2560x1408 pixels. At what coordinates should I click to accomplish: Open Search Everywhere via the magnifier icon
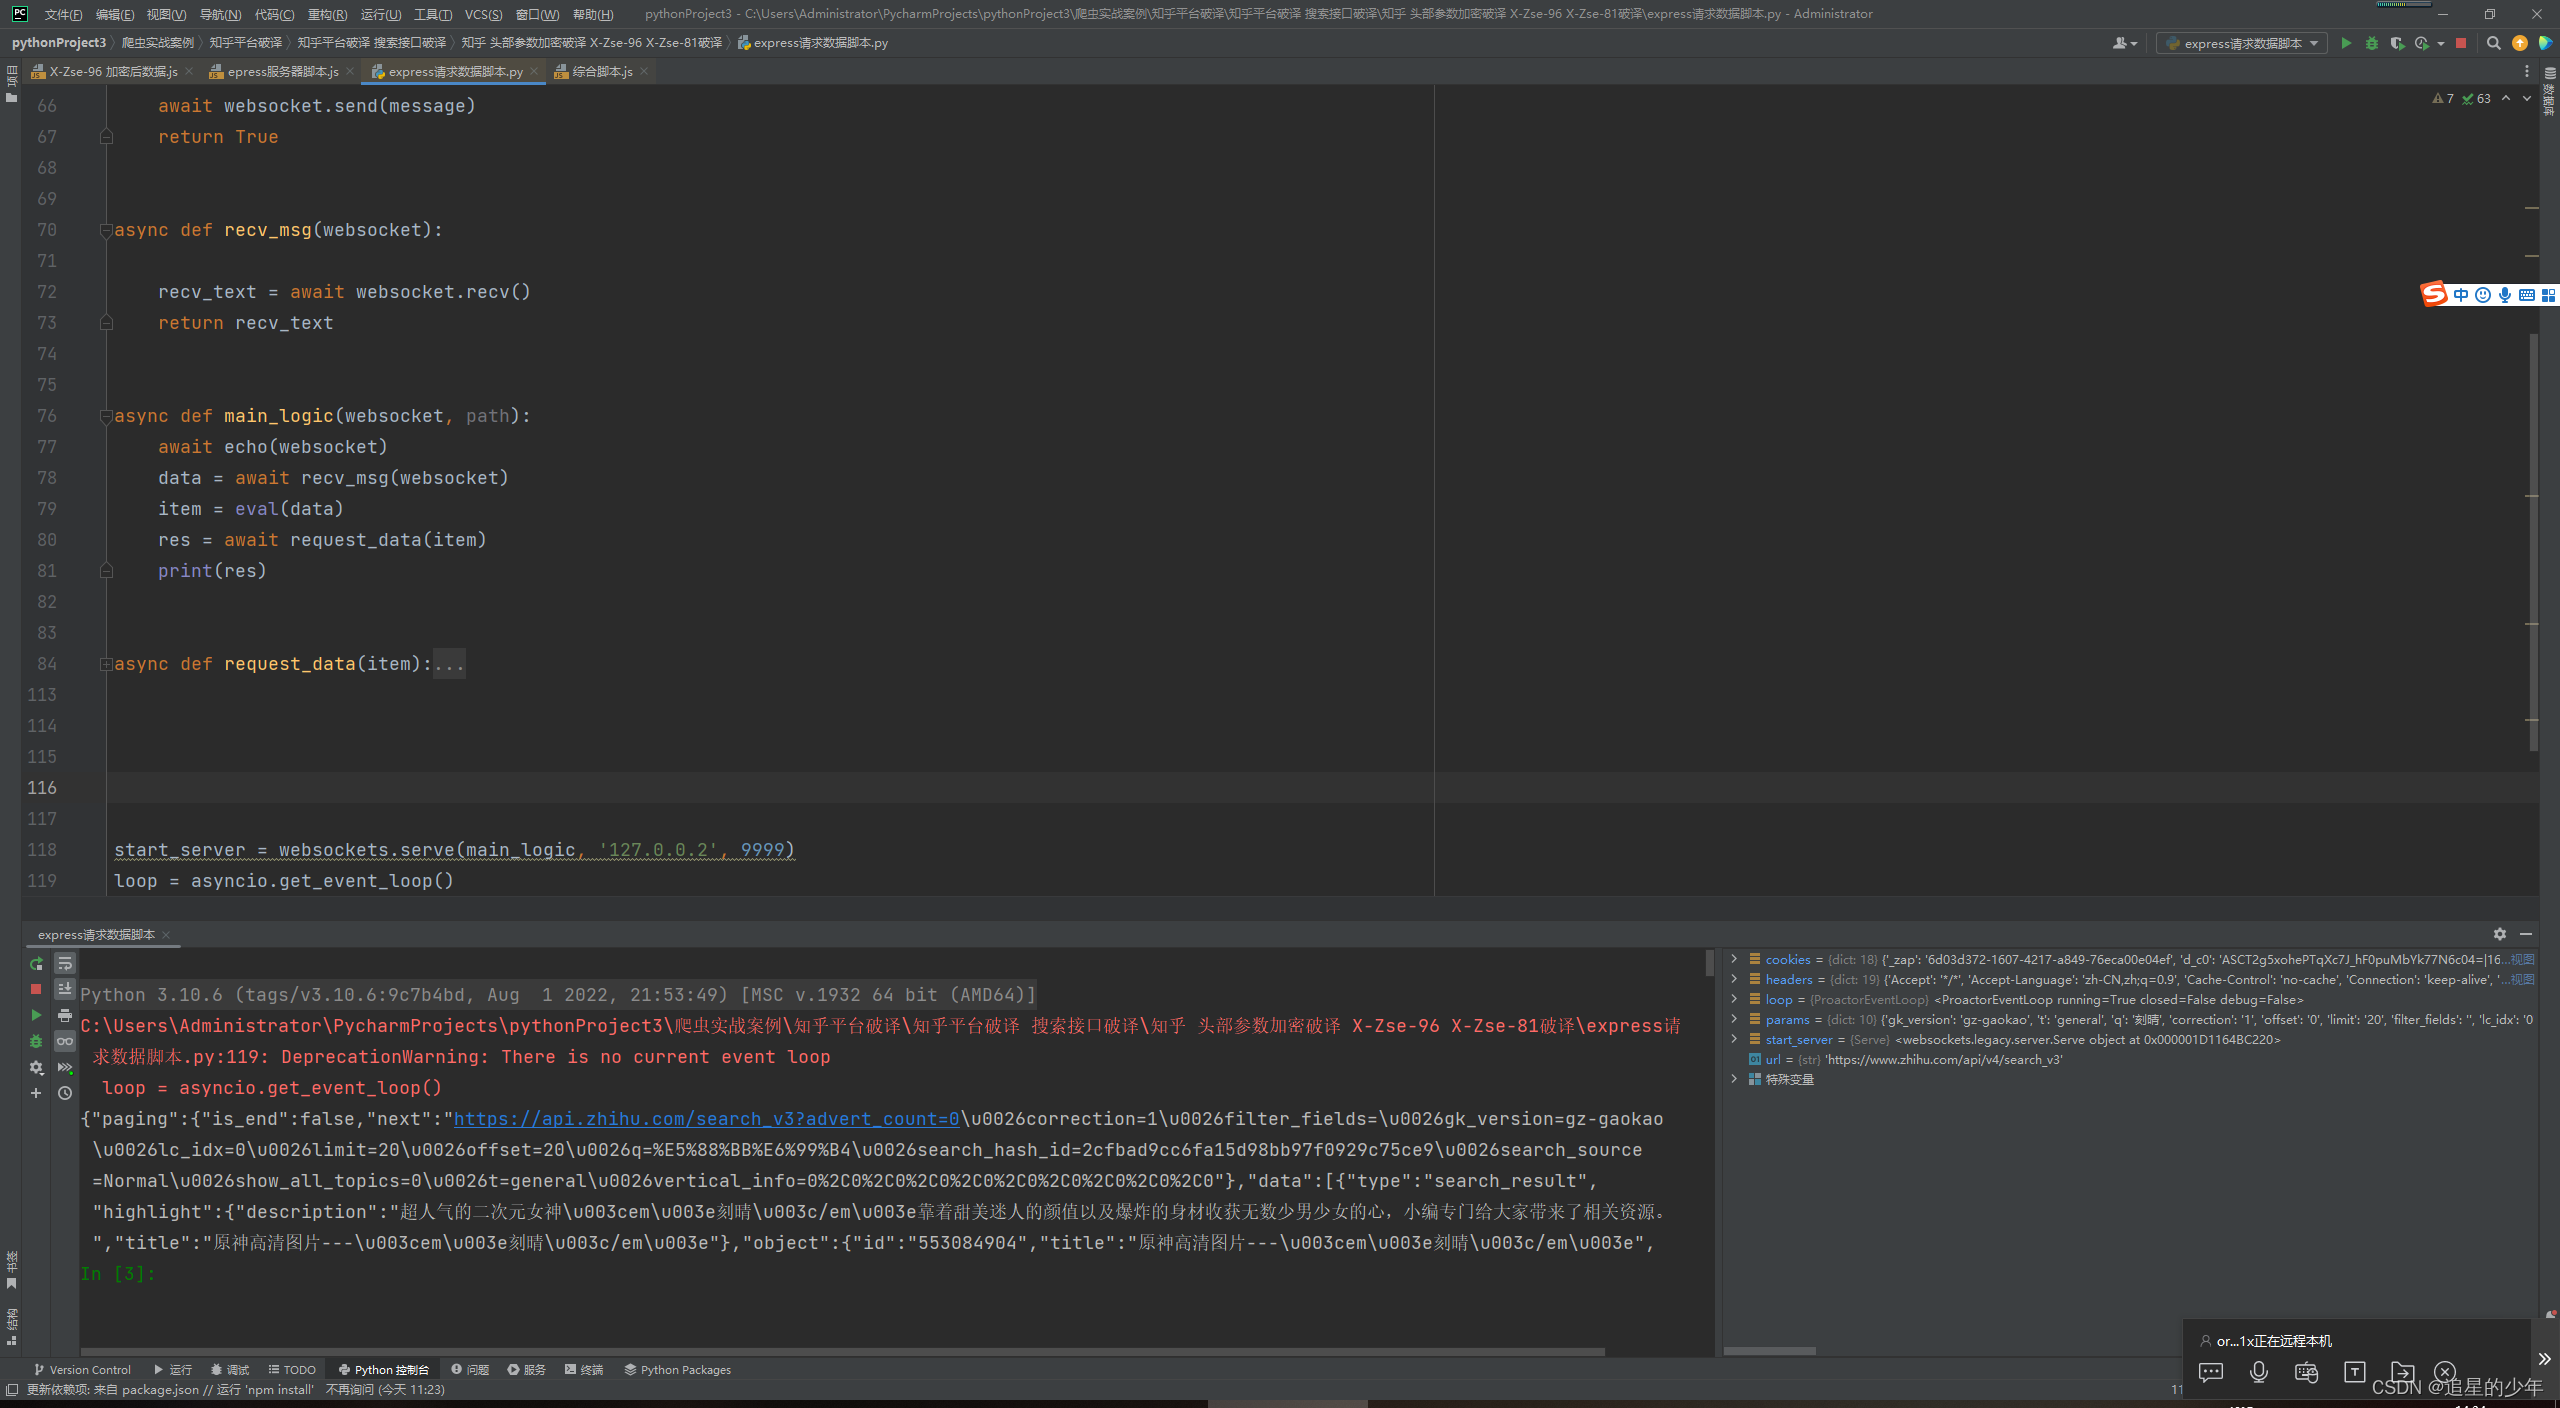pos(2493,43)
